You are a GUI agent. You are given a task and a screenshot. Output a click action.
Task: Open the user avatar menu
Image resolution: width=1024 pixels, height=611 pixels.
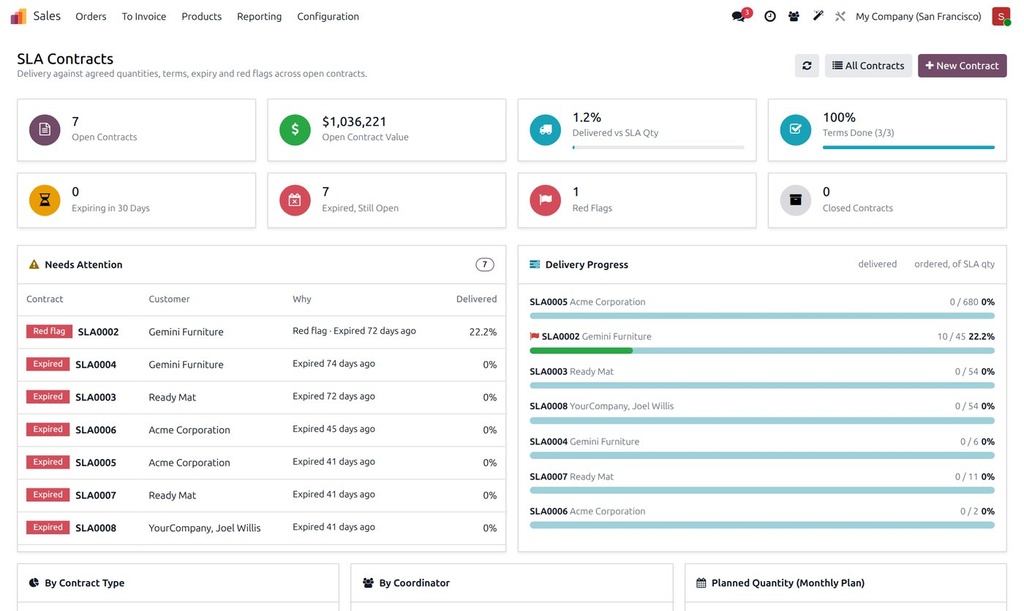click(1000, 16)
